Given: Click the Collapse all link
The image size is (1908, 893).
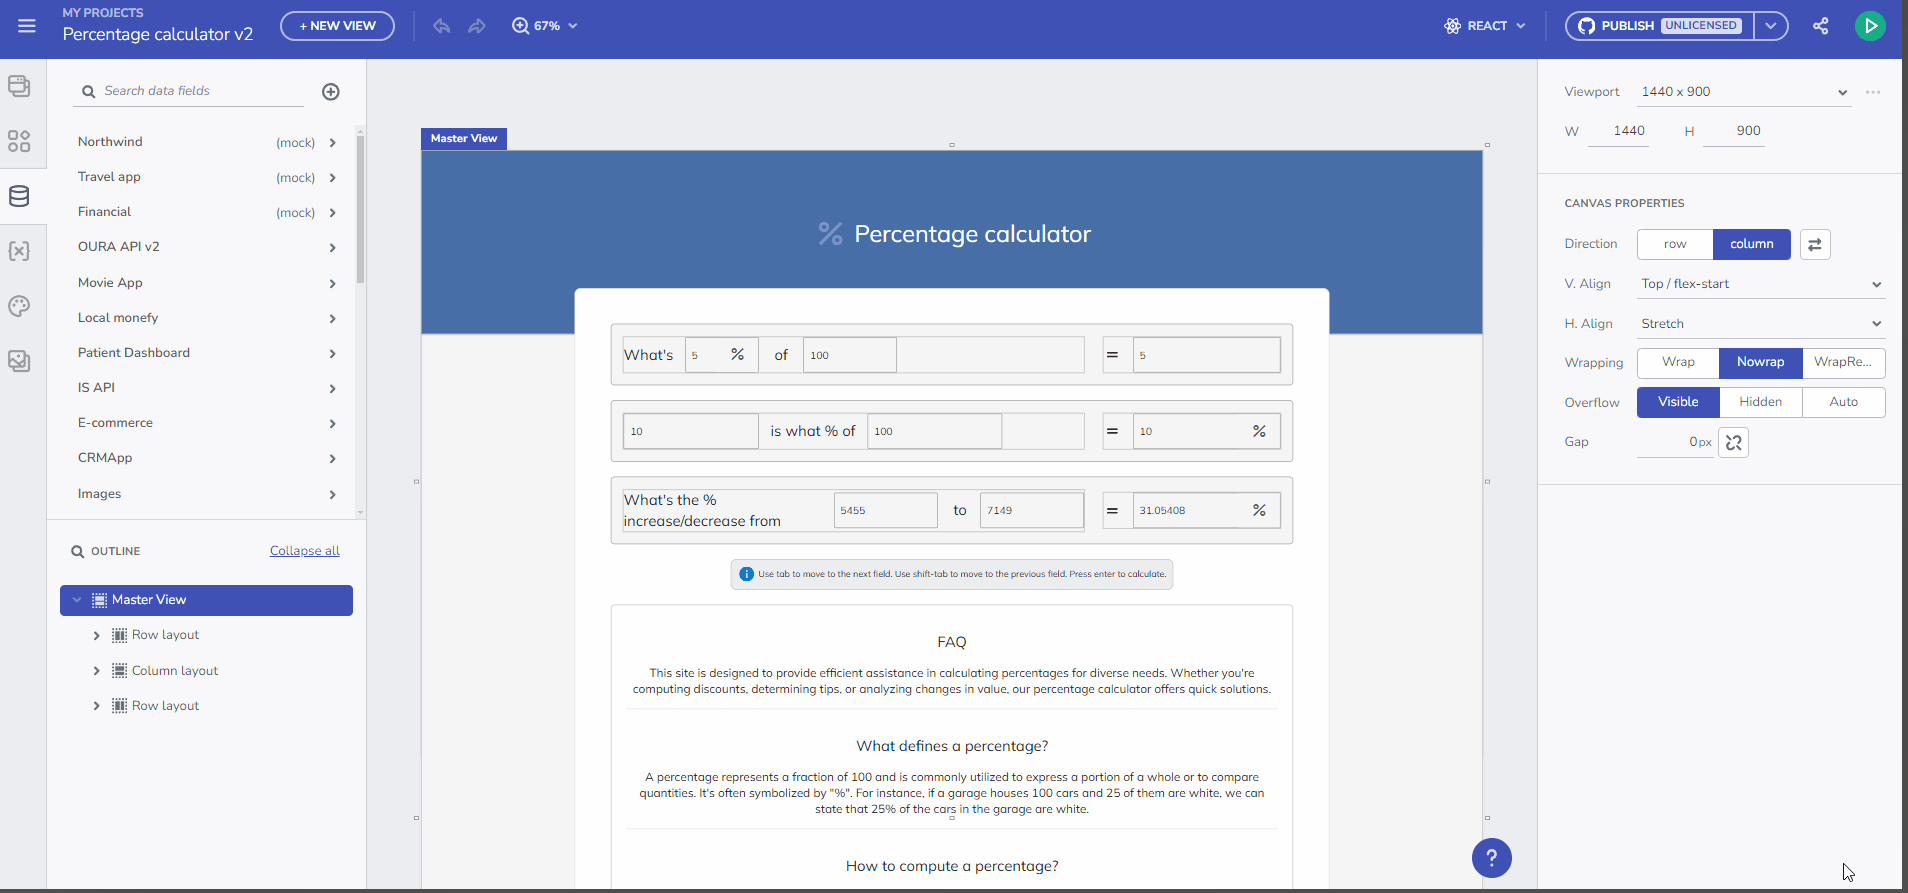Looking at the screenshot, I should point(304,551).
